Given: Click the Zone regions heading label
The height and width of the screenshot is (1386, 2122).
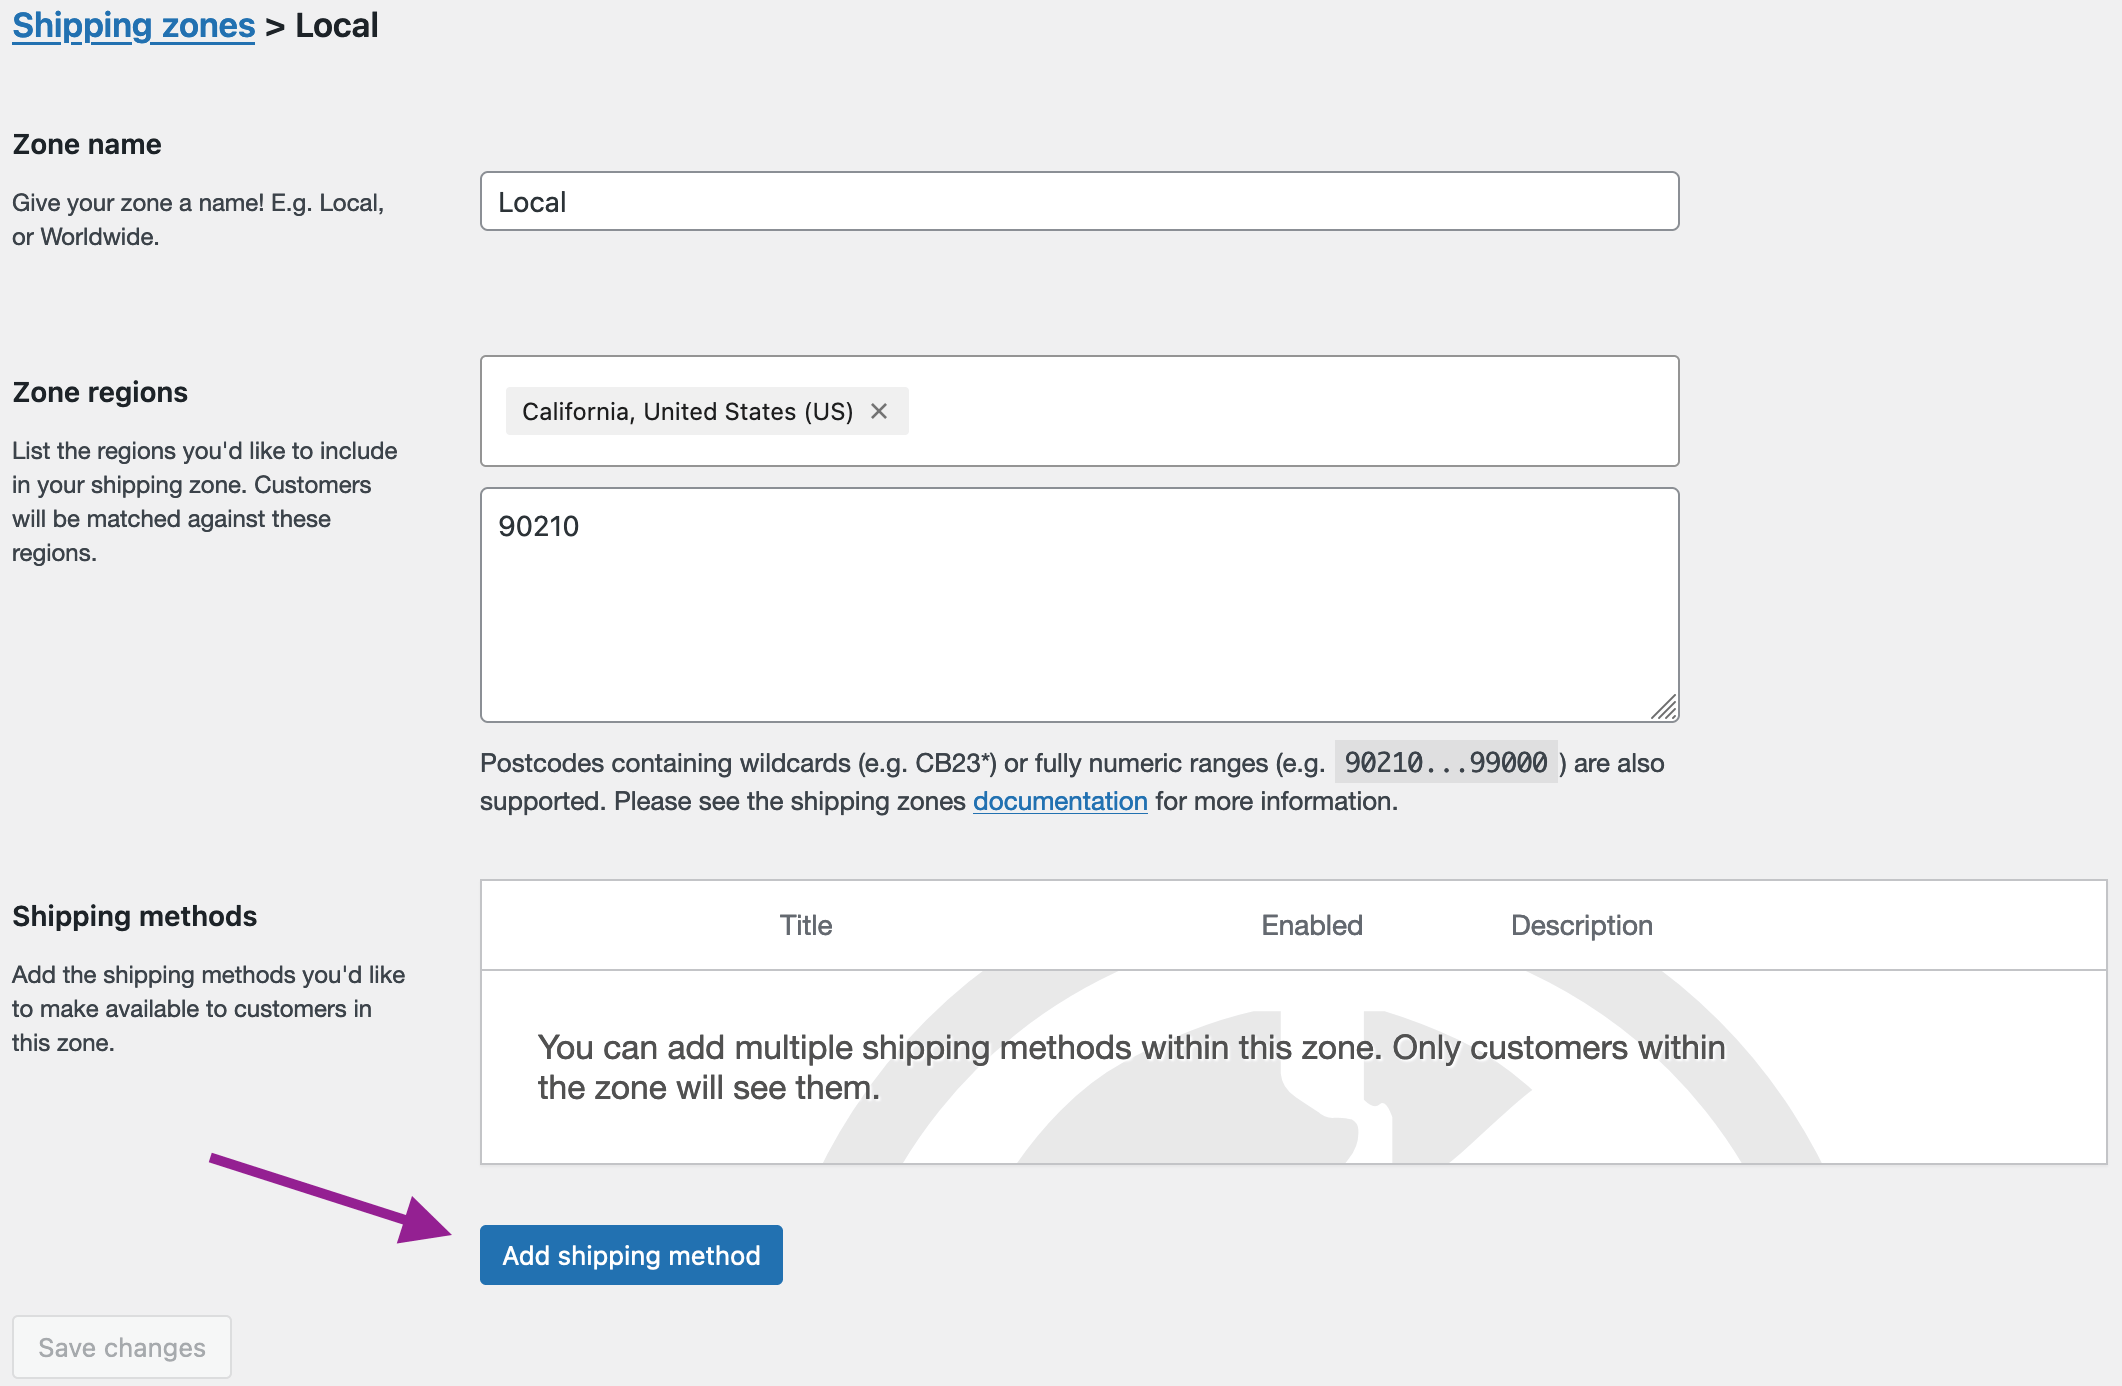Looking at the screenshot, I should click(x=99, y=391).
